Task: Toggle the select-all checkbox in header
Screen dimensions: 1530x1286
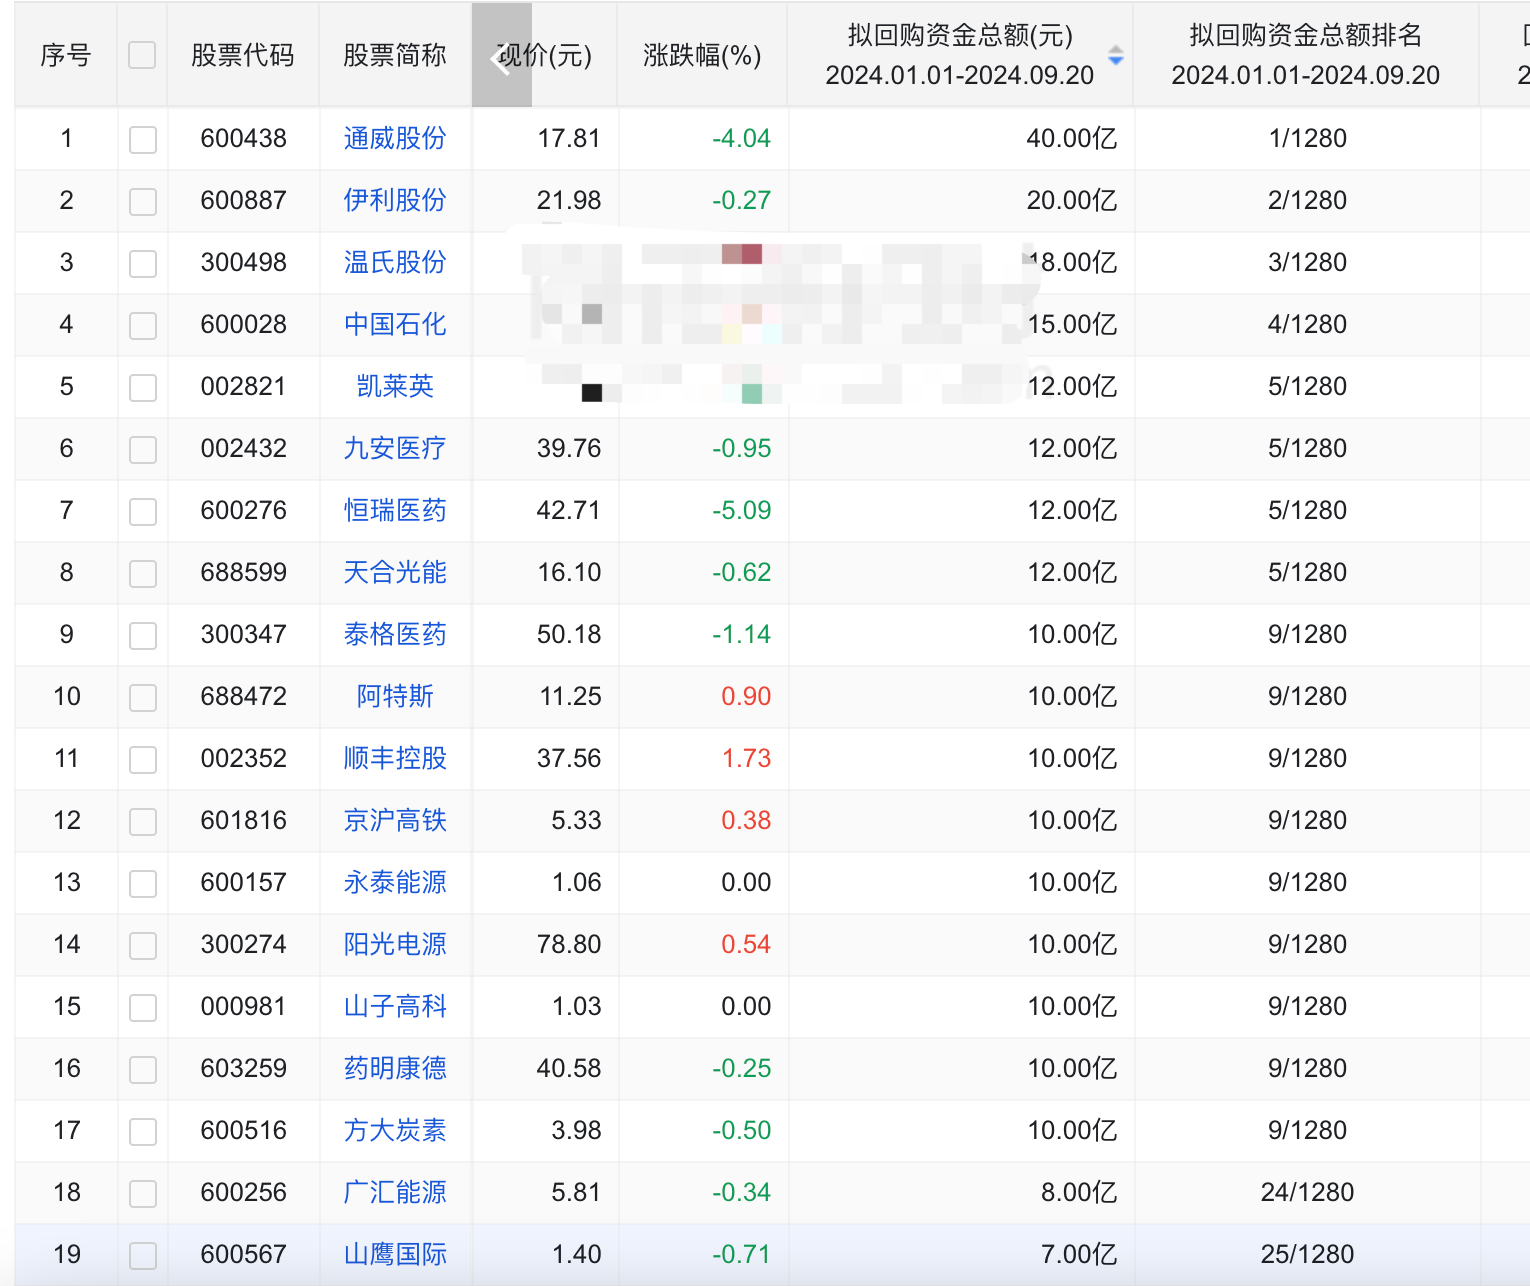Action: click(x=142, y=56)
